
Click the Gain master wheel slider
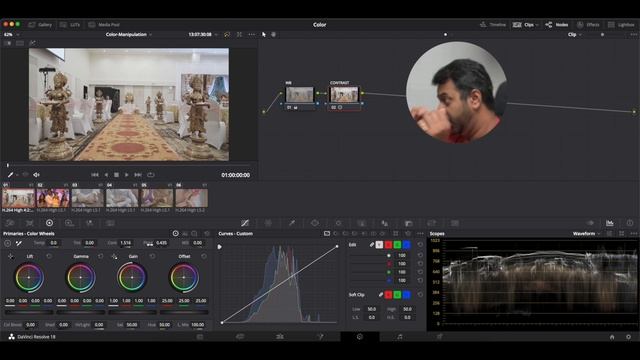(x=132, y=312)
